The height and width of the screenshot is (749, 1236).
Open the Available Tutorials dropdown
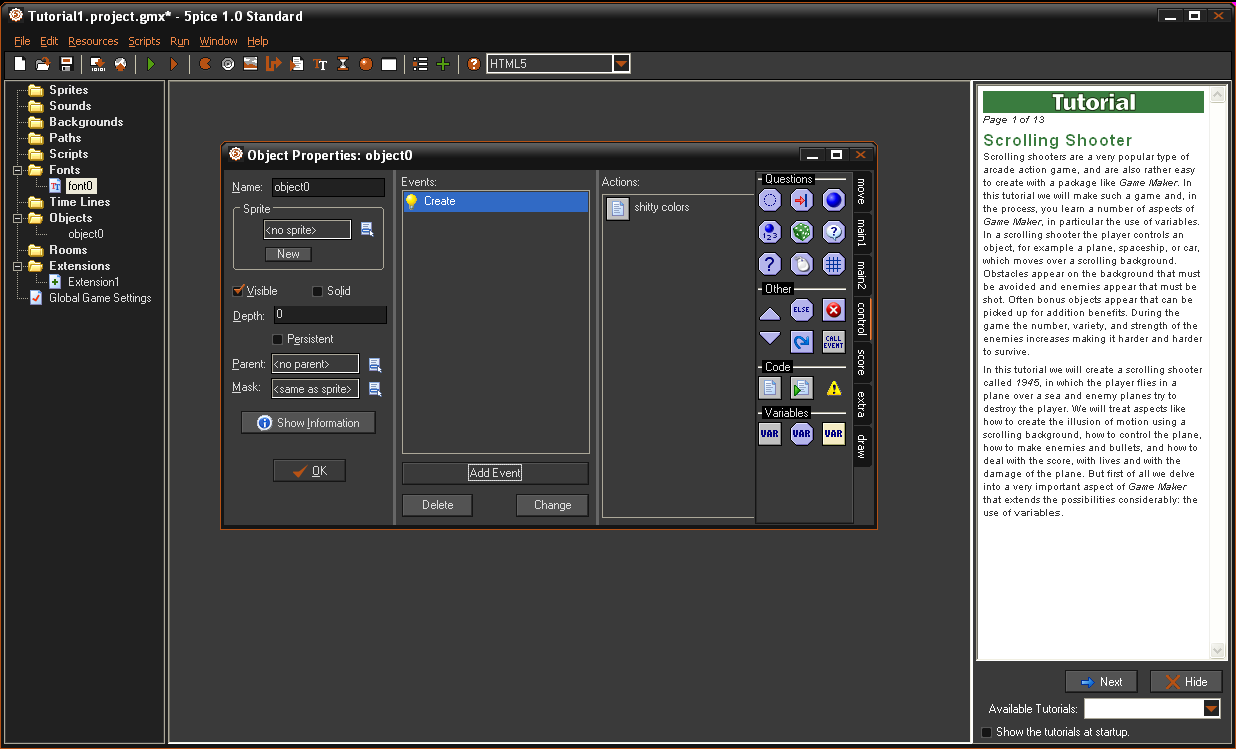pos(1211,708)
